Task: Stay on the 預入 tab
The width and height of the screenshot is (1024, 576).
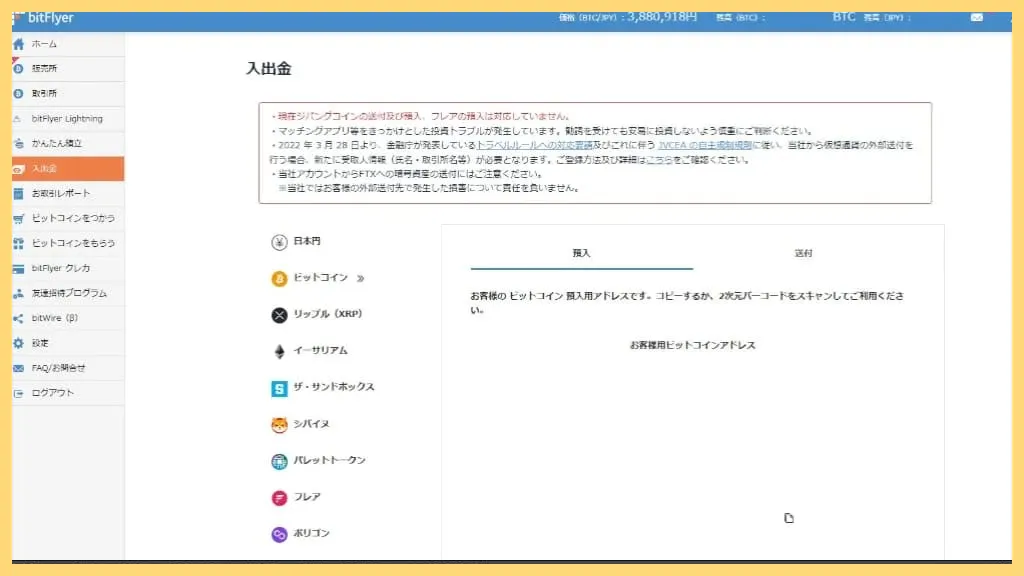Action: [x=582, y=254]
